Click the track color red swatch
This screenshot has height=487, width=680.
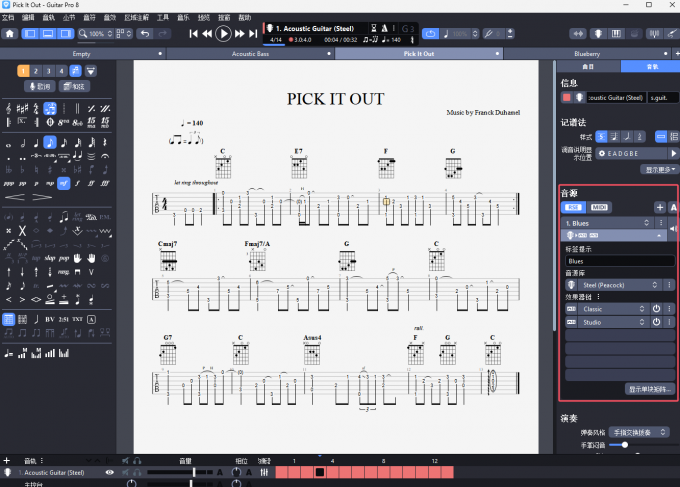click(566, 98)
